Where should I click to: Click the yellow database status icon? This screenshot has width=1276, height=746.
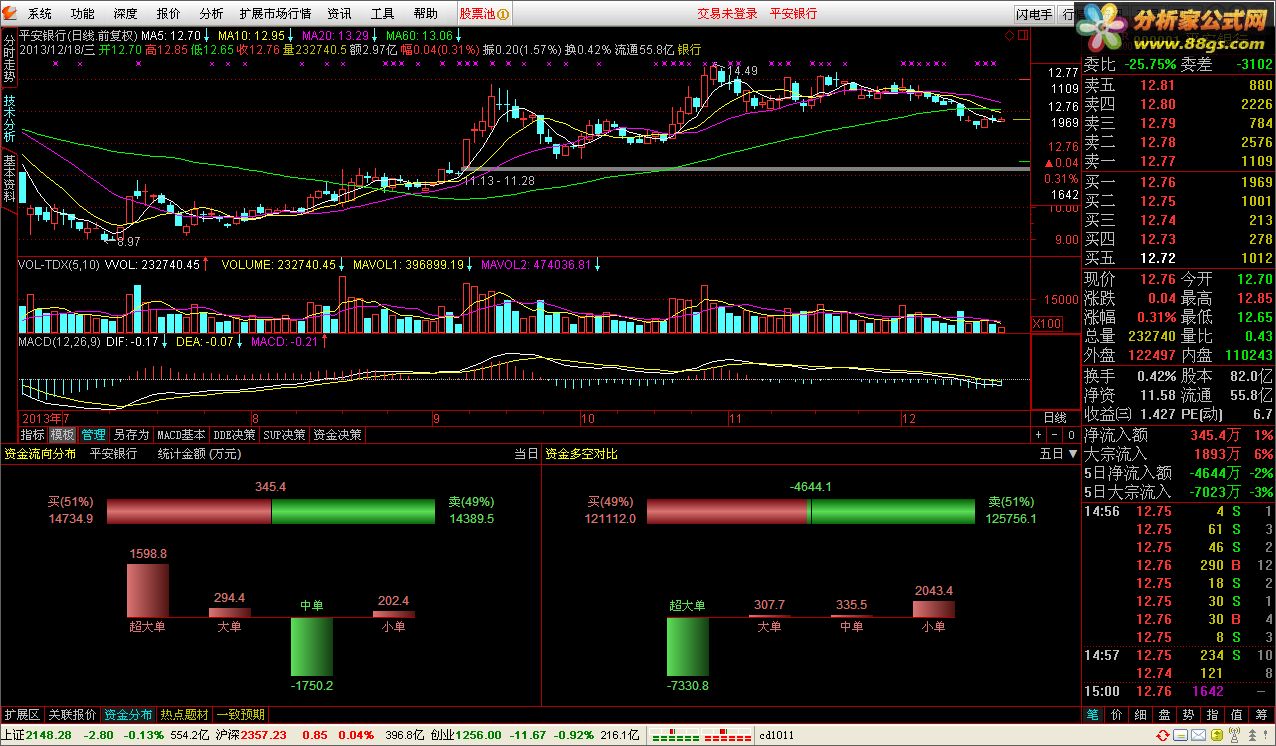tap(1218, 736)
